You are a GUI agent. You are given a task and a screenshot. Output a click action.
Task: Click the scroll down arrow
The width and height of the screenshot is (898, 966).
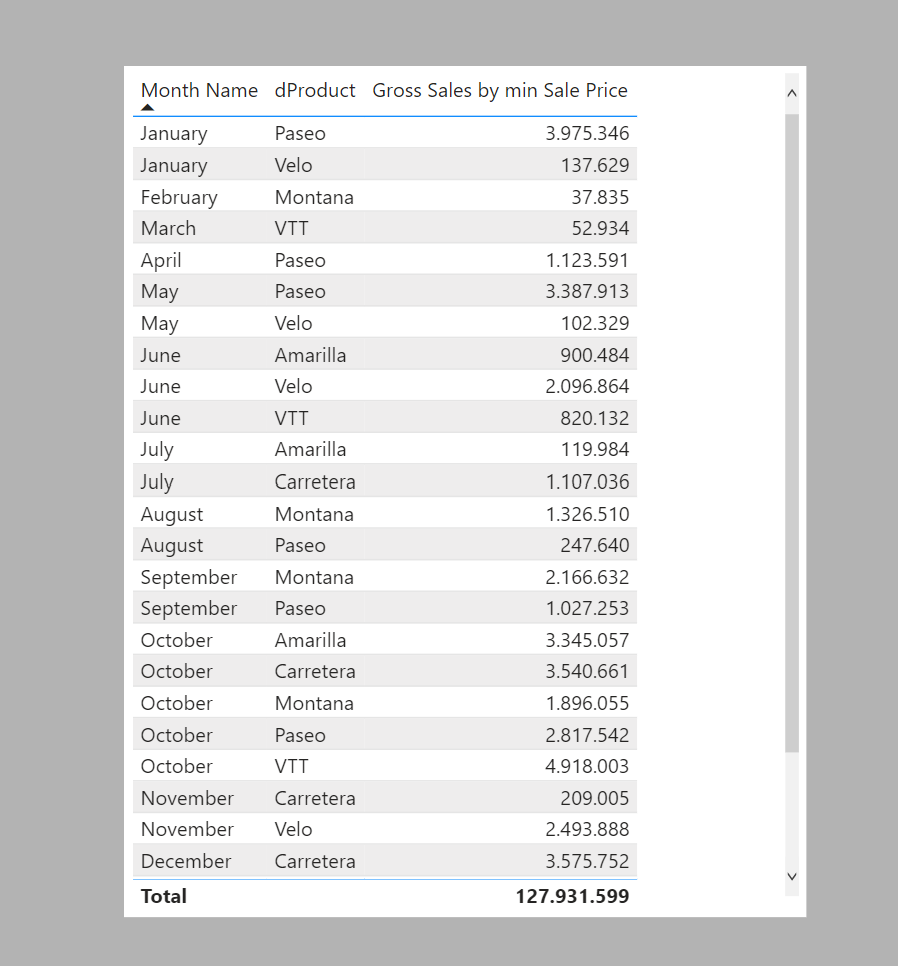click(792, 876)
